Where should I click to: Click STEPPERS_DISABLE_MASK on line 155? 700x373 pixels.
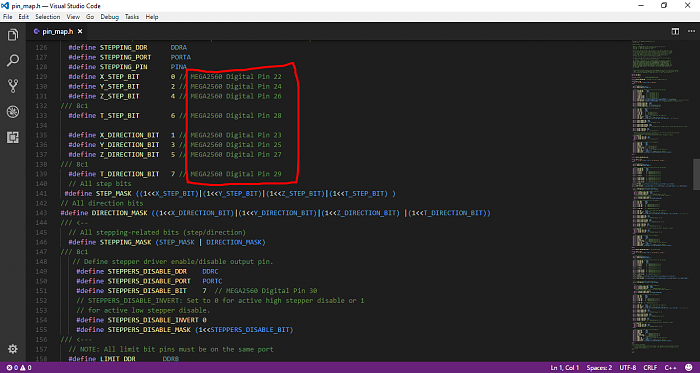149,330
